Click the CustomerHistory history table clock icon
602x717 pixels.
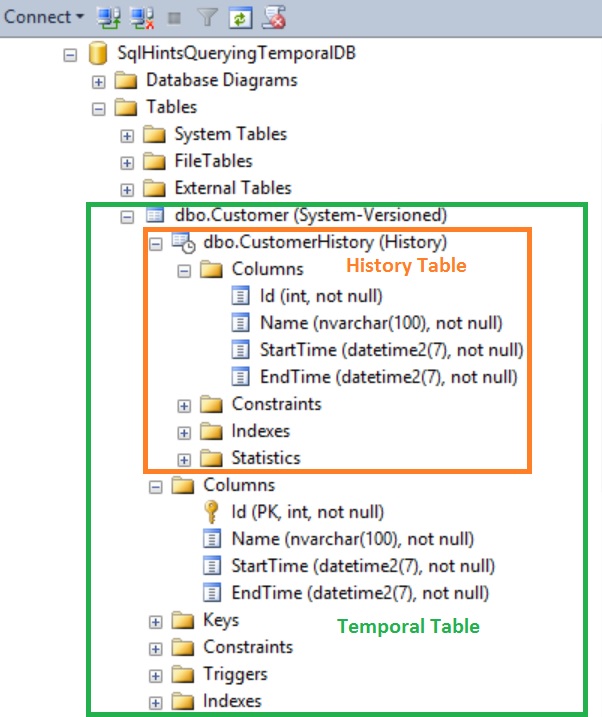[x=183, y=243]
